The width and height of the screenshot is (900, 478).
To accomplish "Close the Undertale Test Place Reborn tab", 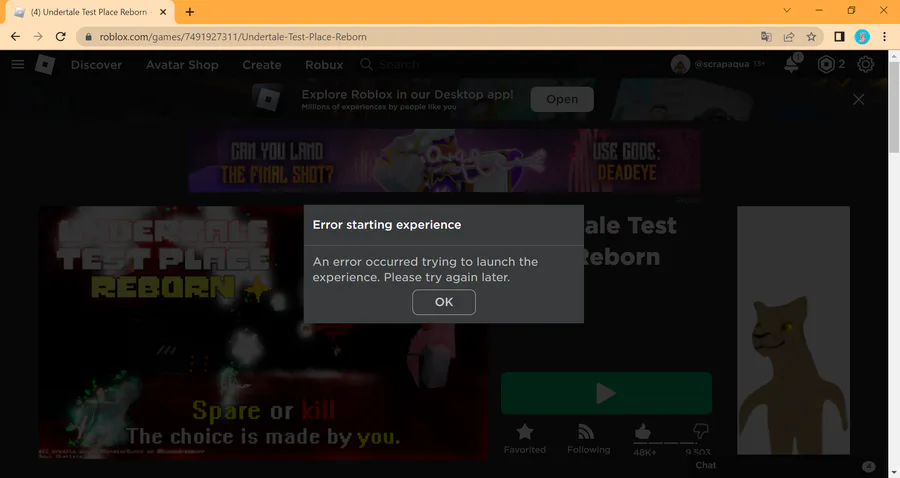I will [x=163, y=11].
